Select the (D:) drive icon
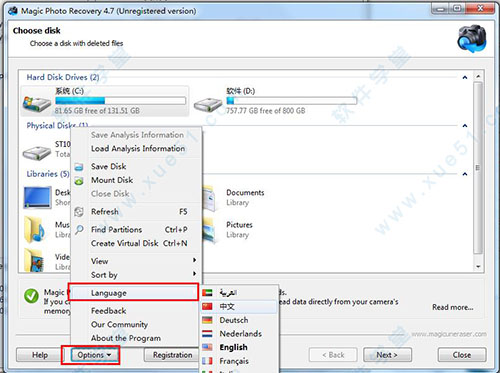Viewport: 500px width, 373px height. click(208, 105)
